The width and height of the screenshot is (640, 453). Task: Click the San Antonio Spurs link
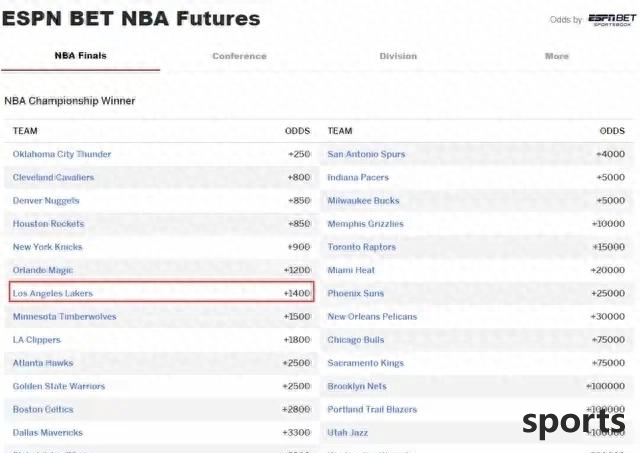click(366, 154)
